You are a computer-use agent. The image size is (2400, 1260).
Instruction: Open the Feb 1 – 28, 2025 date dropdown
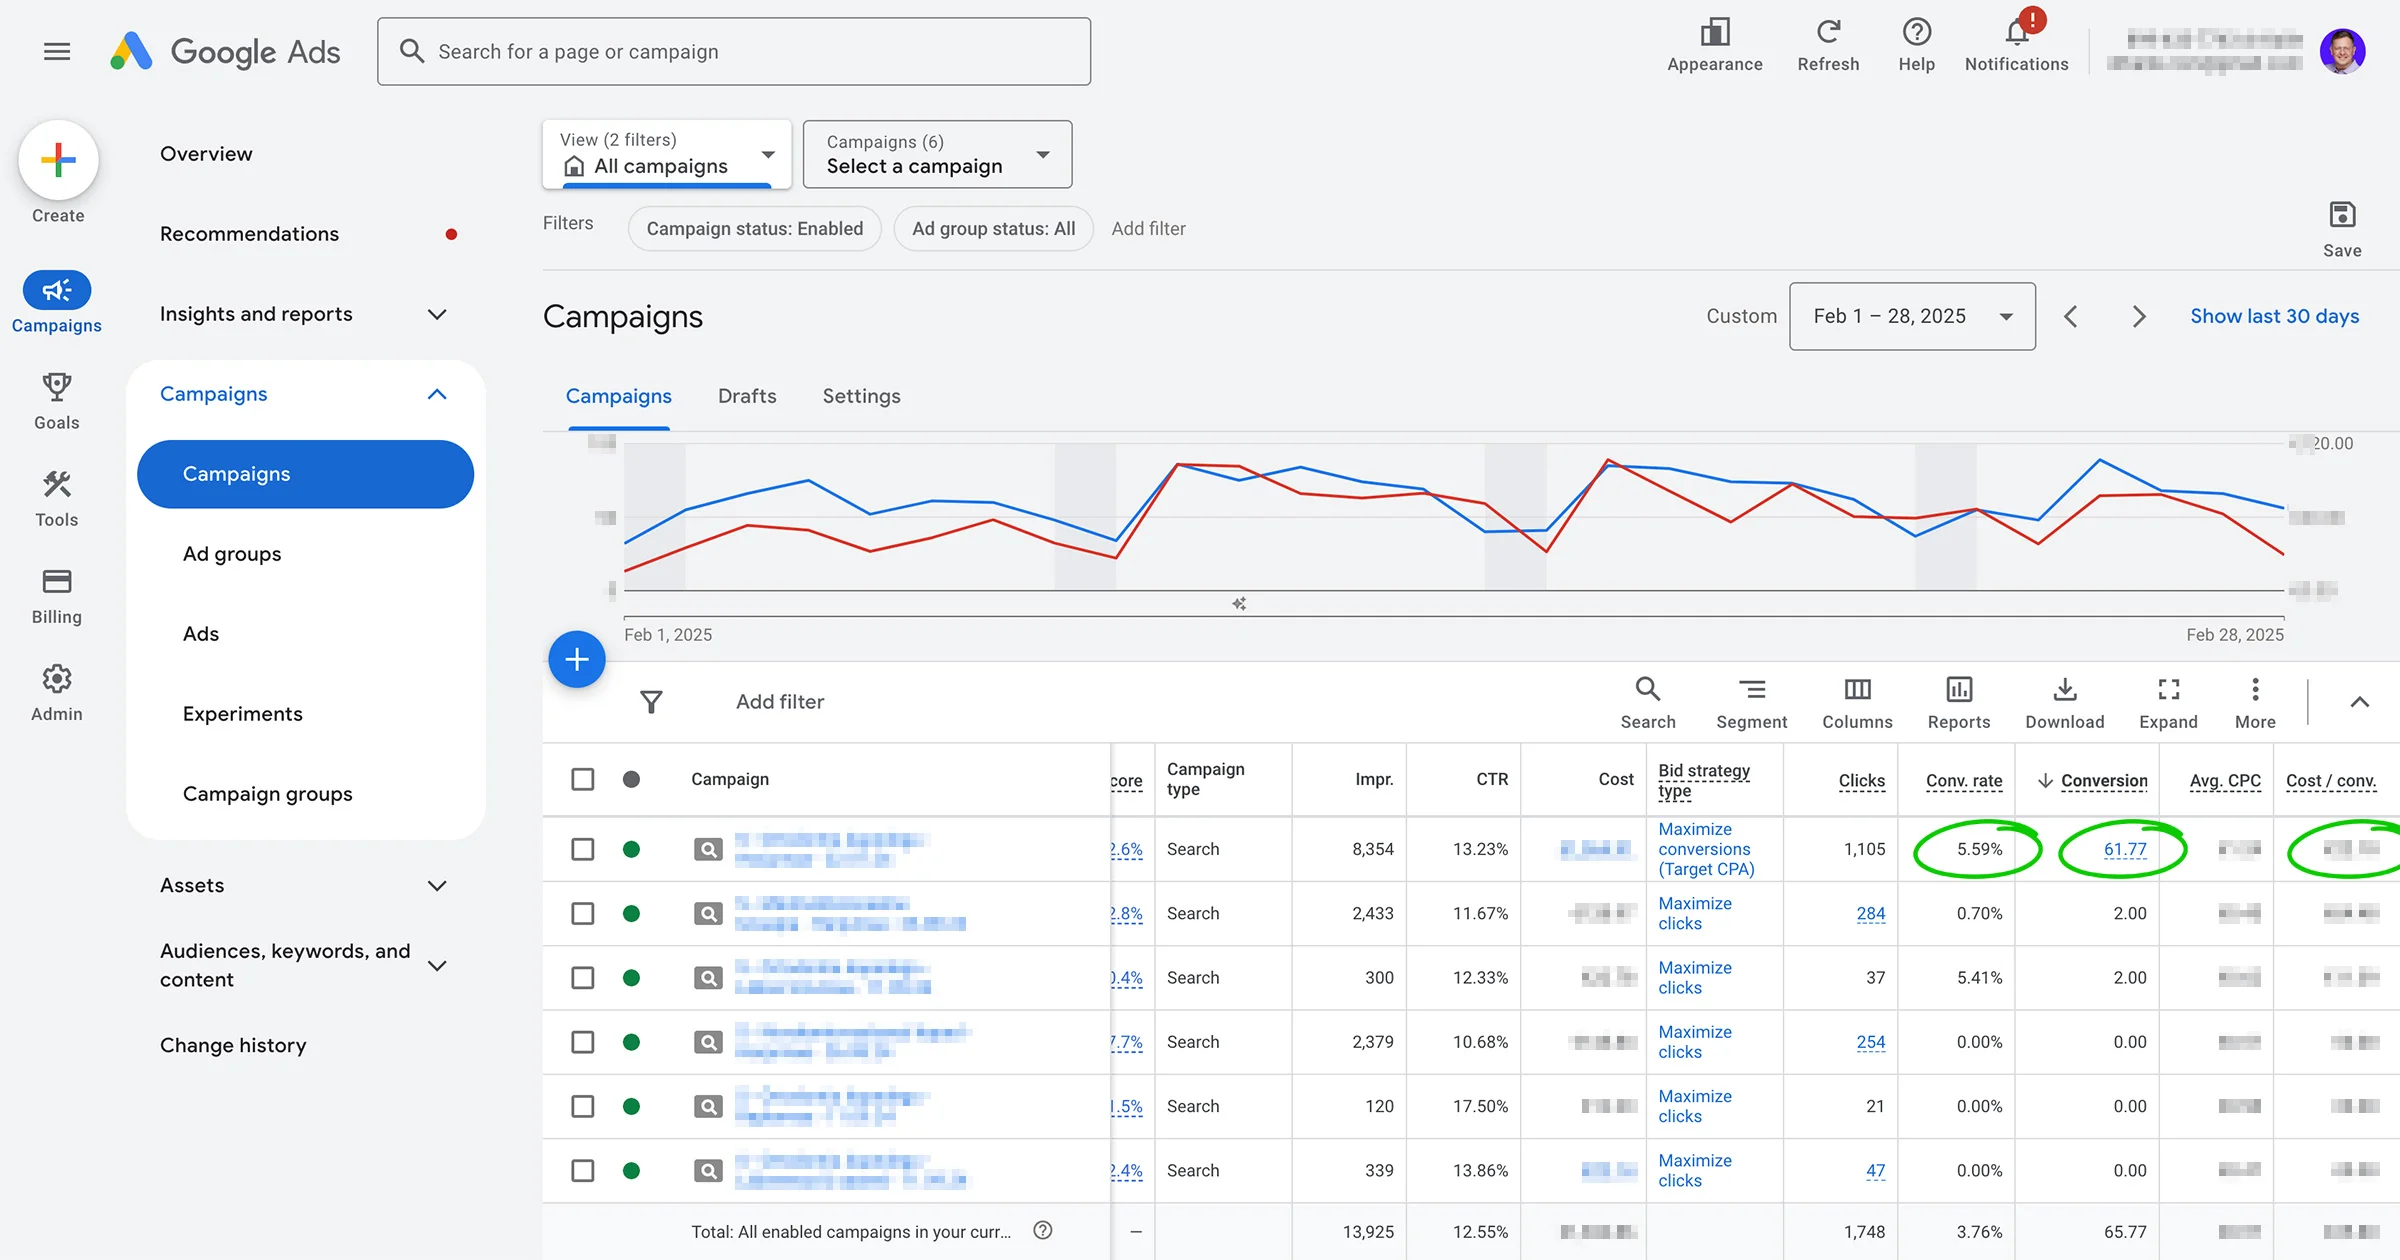1911,316
